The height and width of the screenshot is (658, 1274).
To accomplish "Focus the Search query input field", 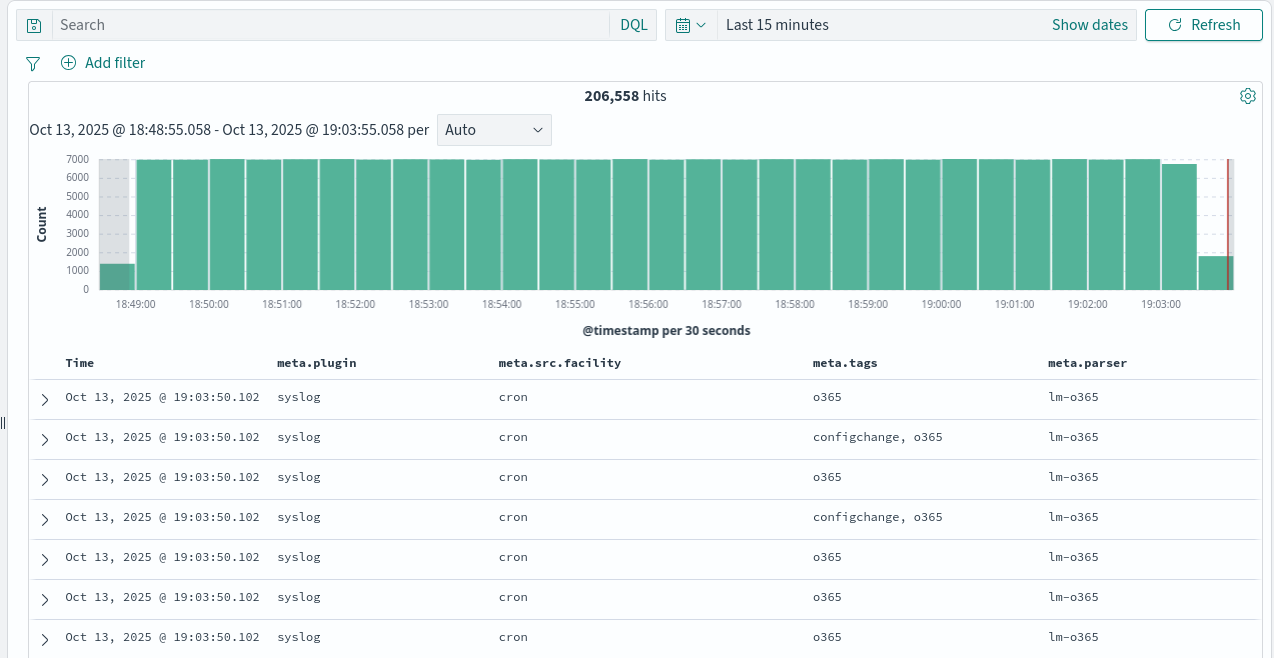I will 330,25.
